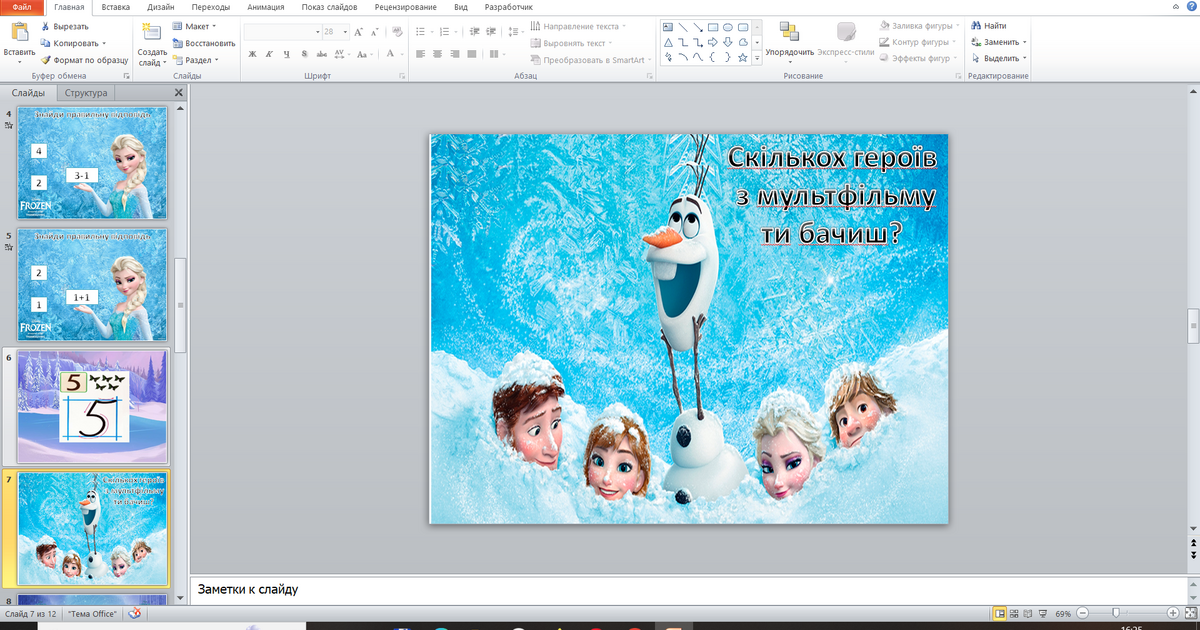Image resolution: width=1200 pixels, height=630 pixels.
Task: Click Заменить to replace text
Action: pos(998,43)
